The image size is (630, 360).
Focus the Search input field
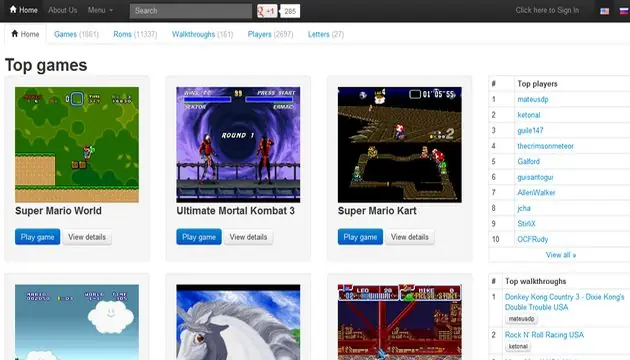click(x=191, y=11)
